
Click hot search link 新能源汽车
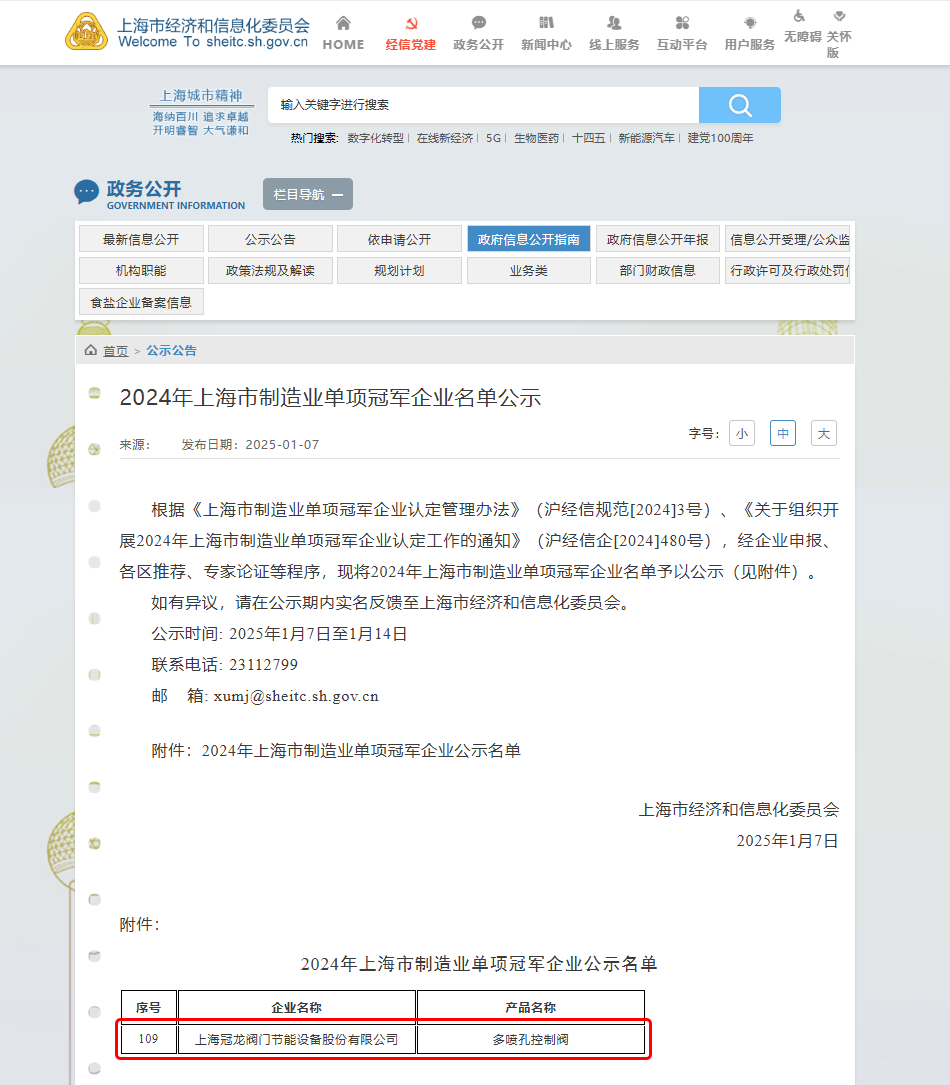tap(646, 138)
